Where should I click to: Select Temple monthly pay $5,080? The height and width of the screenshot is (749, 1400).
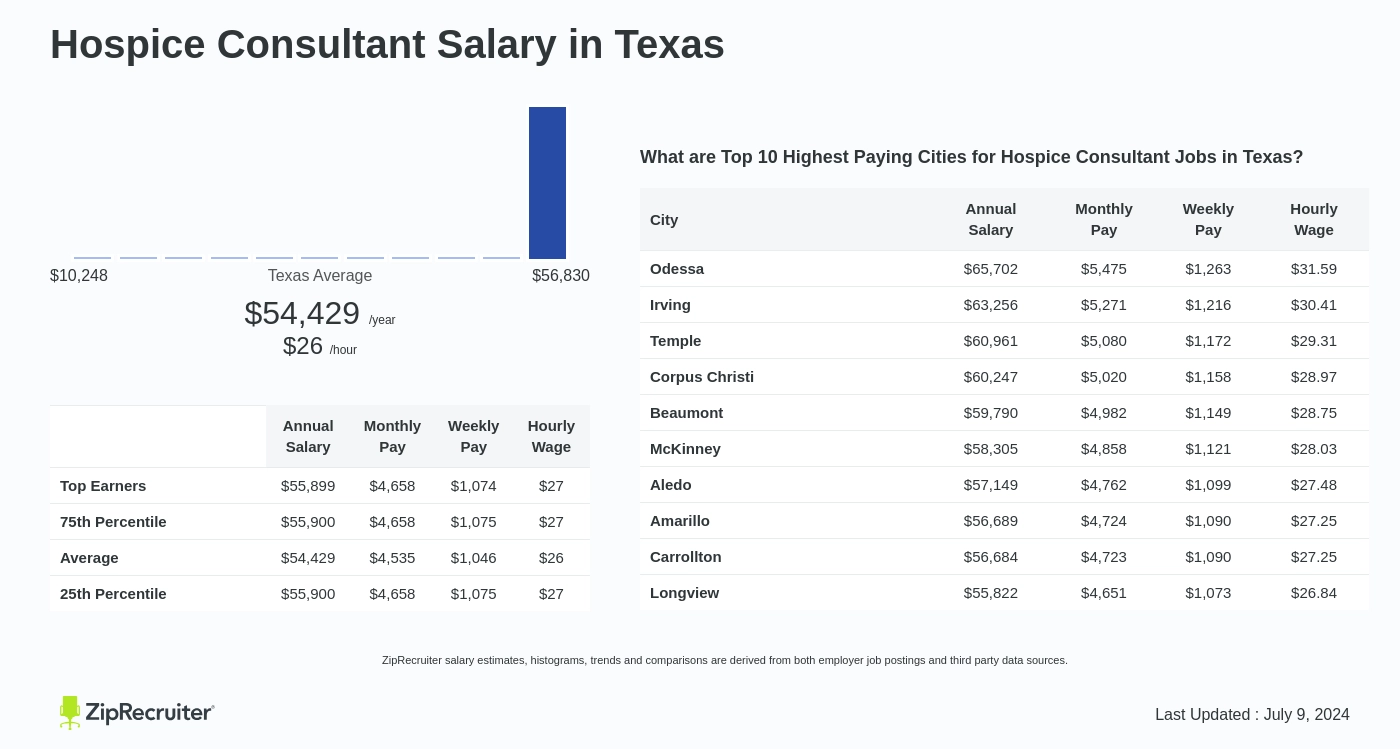click(x=1104, y=340)
